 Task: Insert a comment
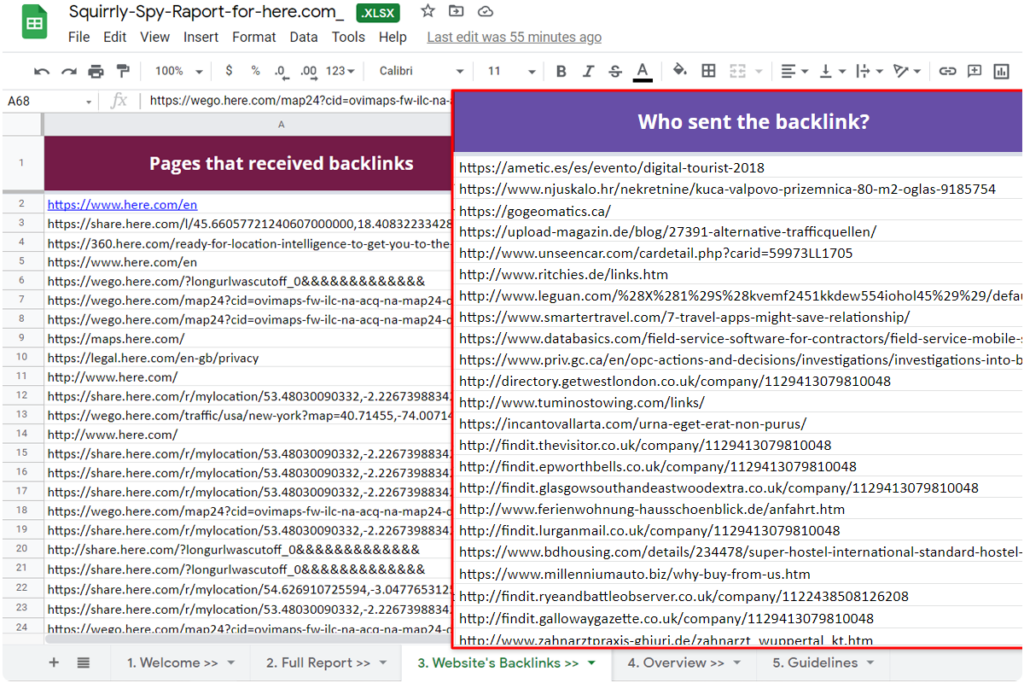[x=974, y=71]
